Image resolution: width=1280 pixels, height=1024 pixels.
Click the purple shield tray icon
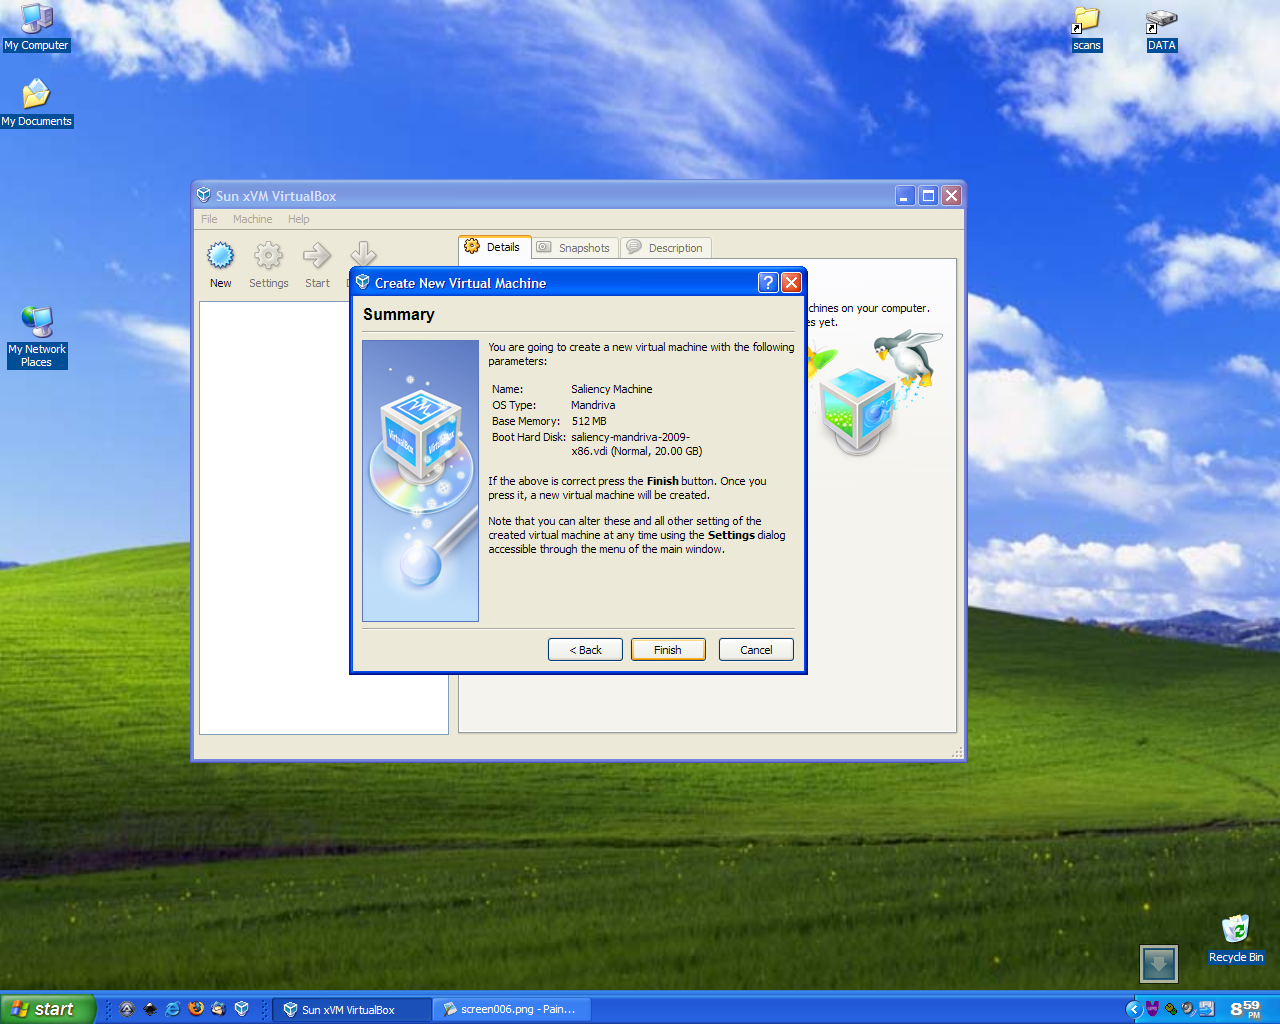point(1152,1009)
